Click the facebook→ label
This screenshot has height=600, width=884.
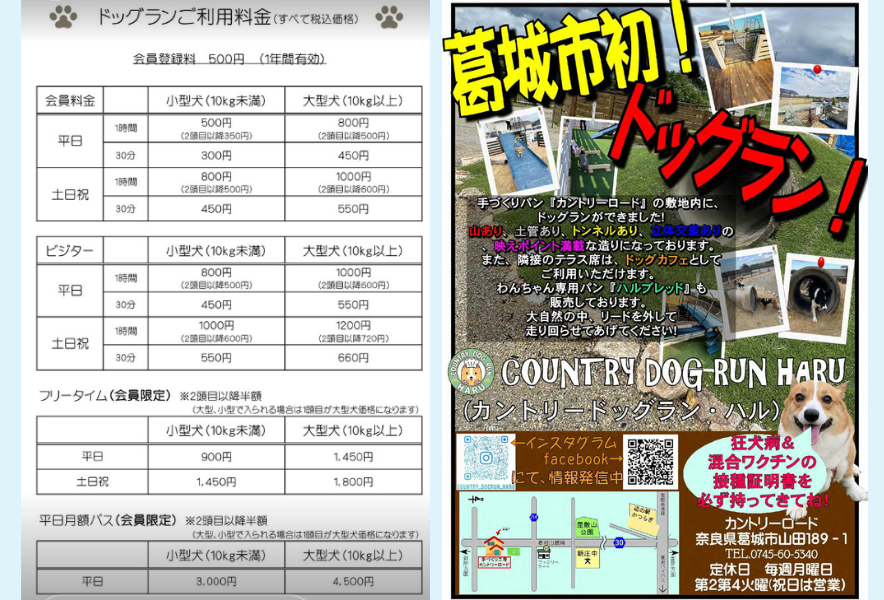[x=582, y=460]
